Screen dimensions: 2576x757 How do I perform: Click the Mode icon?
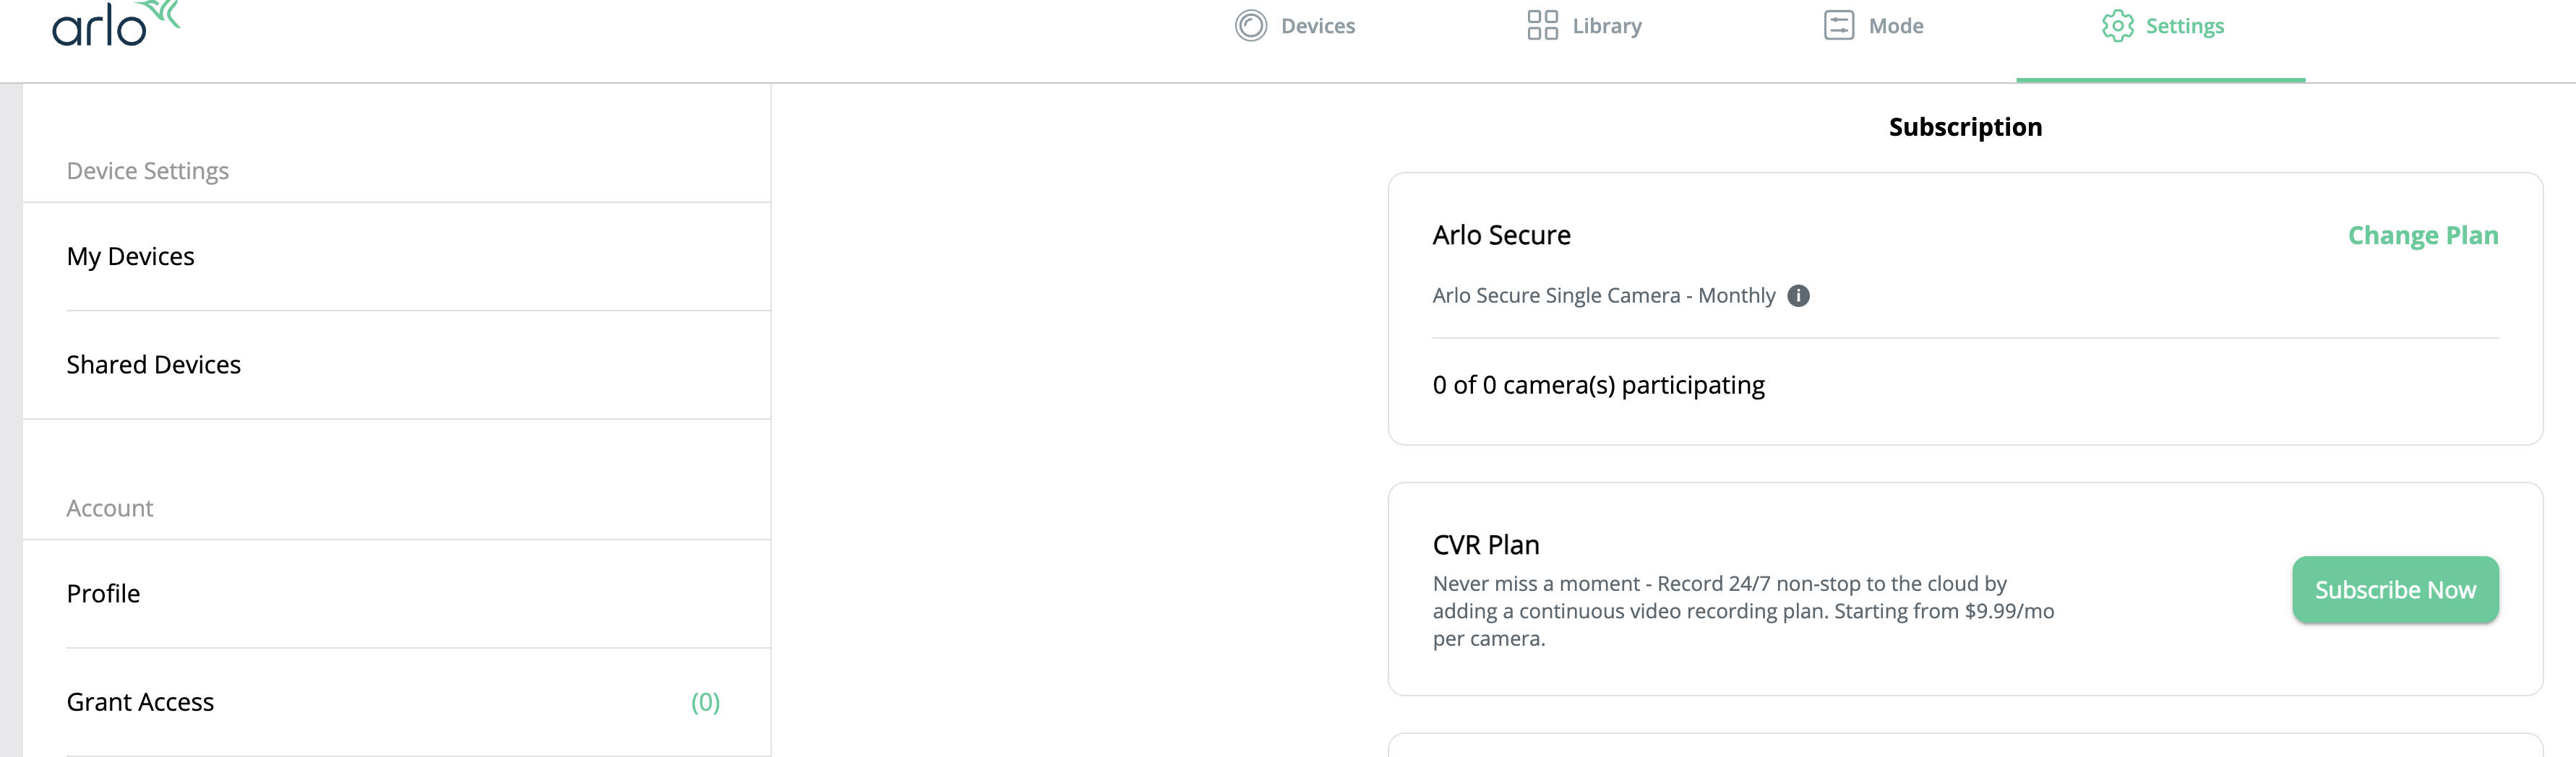coord(1838,26)
